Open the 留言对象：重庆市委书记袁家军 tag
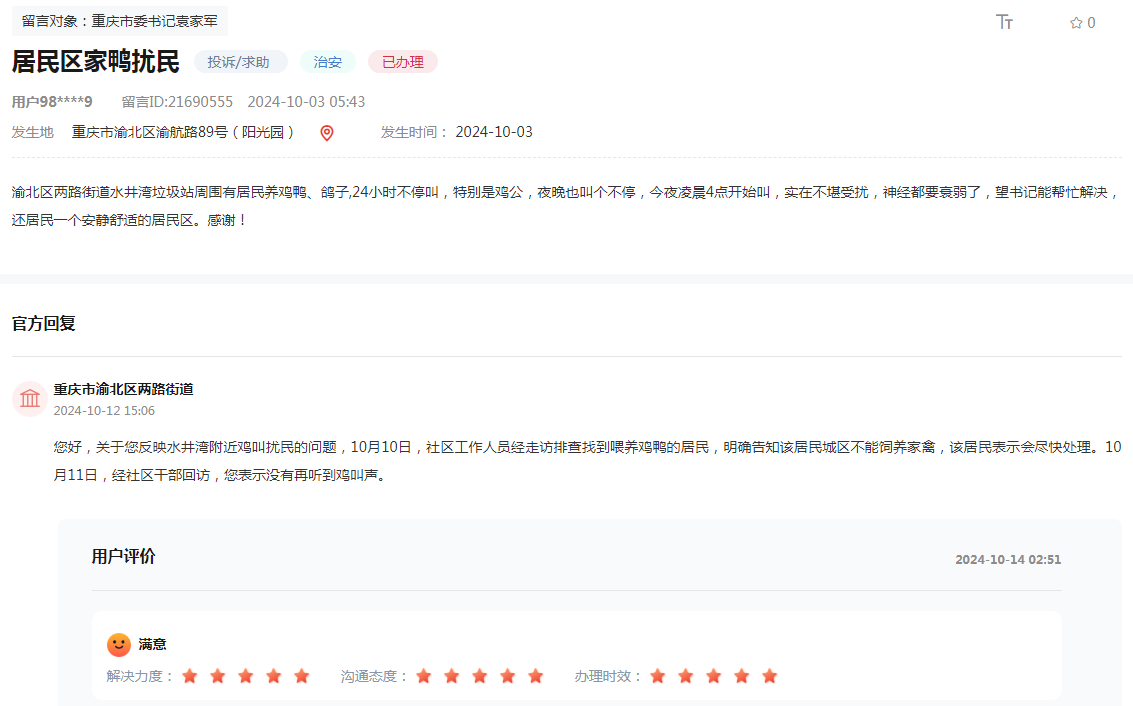 pos(118,20)
